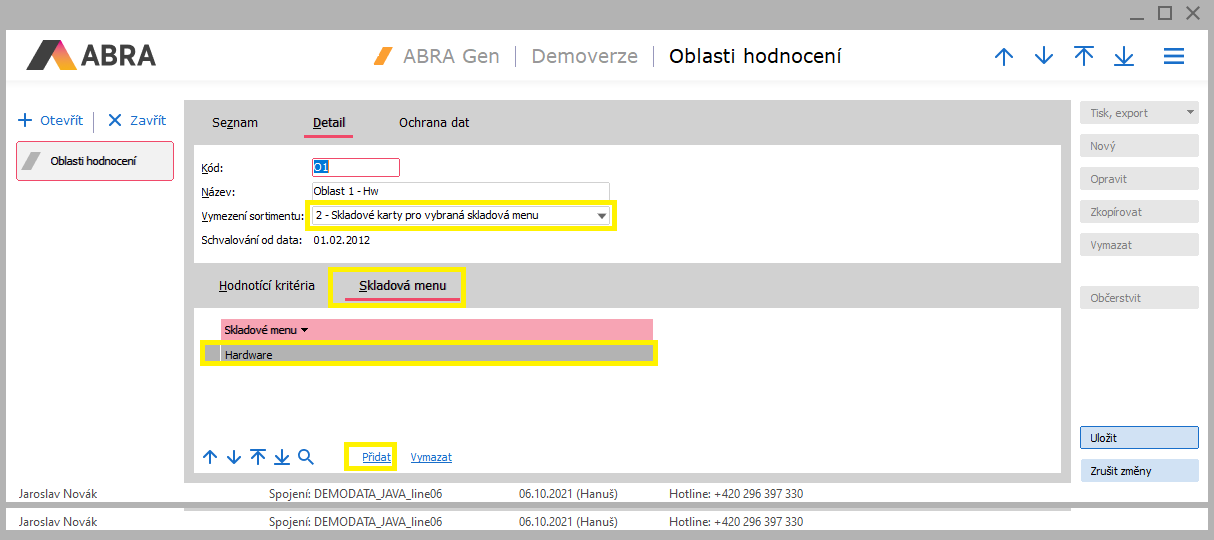Jump to last record using header toolbar
Viewport: 1214px width, 540px height.
click(x=1124, y=57)
